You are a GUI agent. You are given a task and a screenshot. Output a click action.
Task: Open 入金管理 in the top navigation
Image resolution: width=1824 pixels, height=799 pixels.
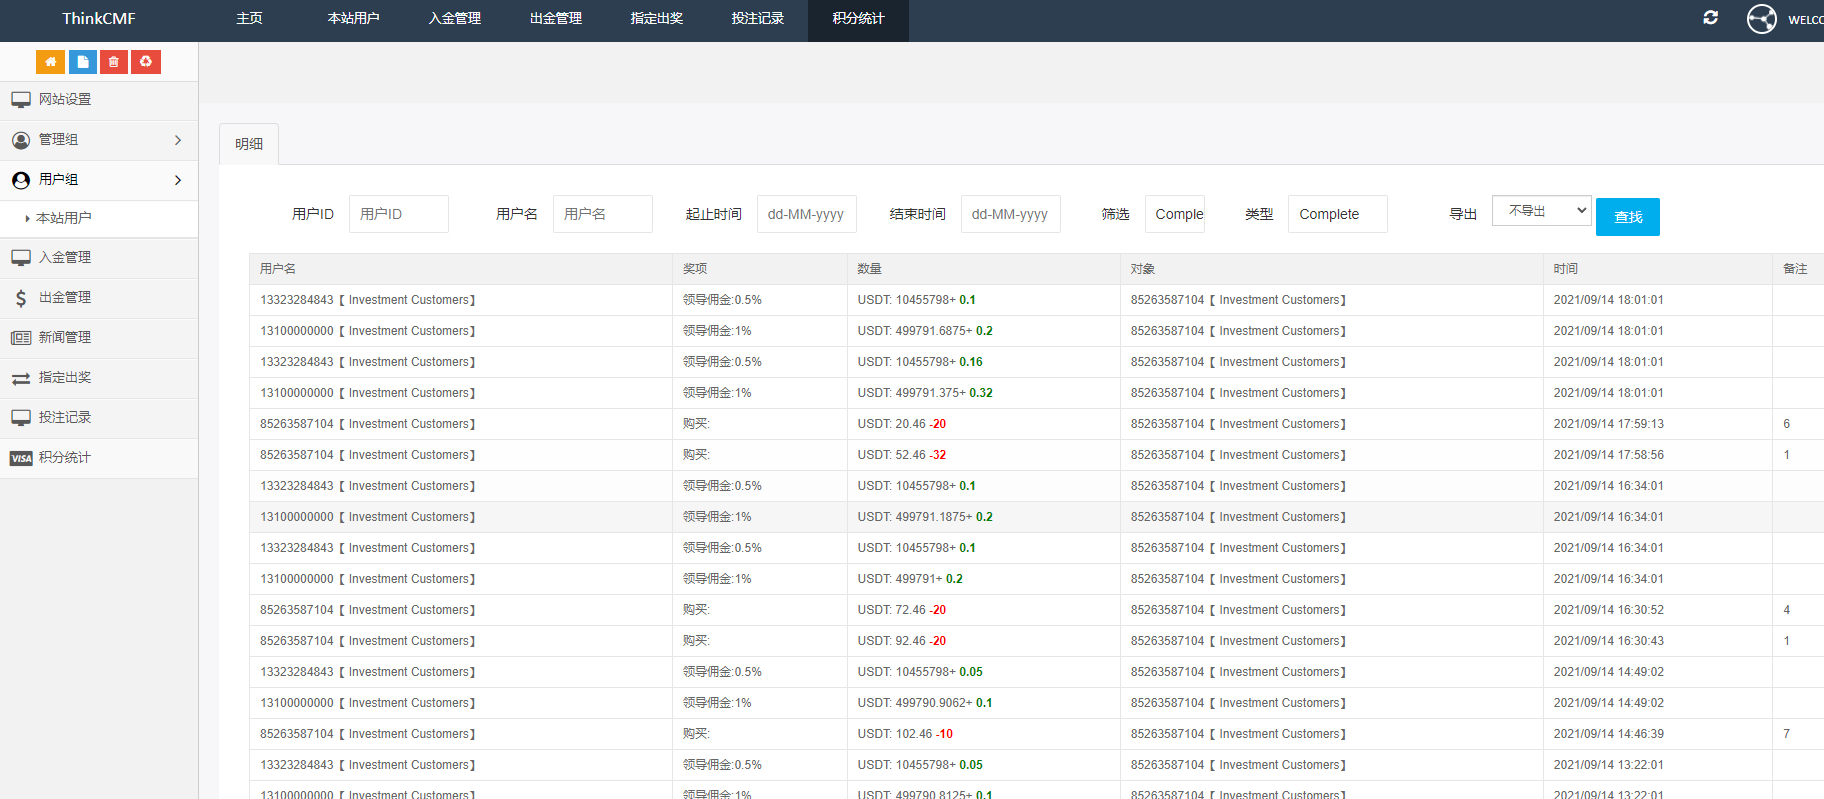[x=455, y=19]
